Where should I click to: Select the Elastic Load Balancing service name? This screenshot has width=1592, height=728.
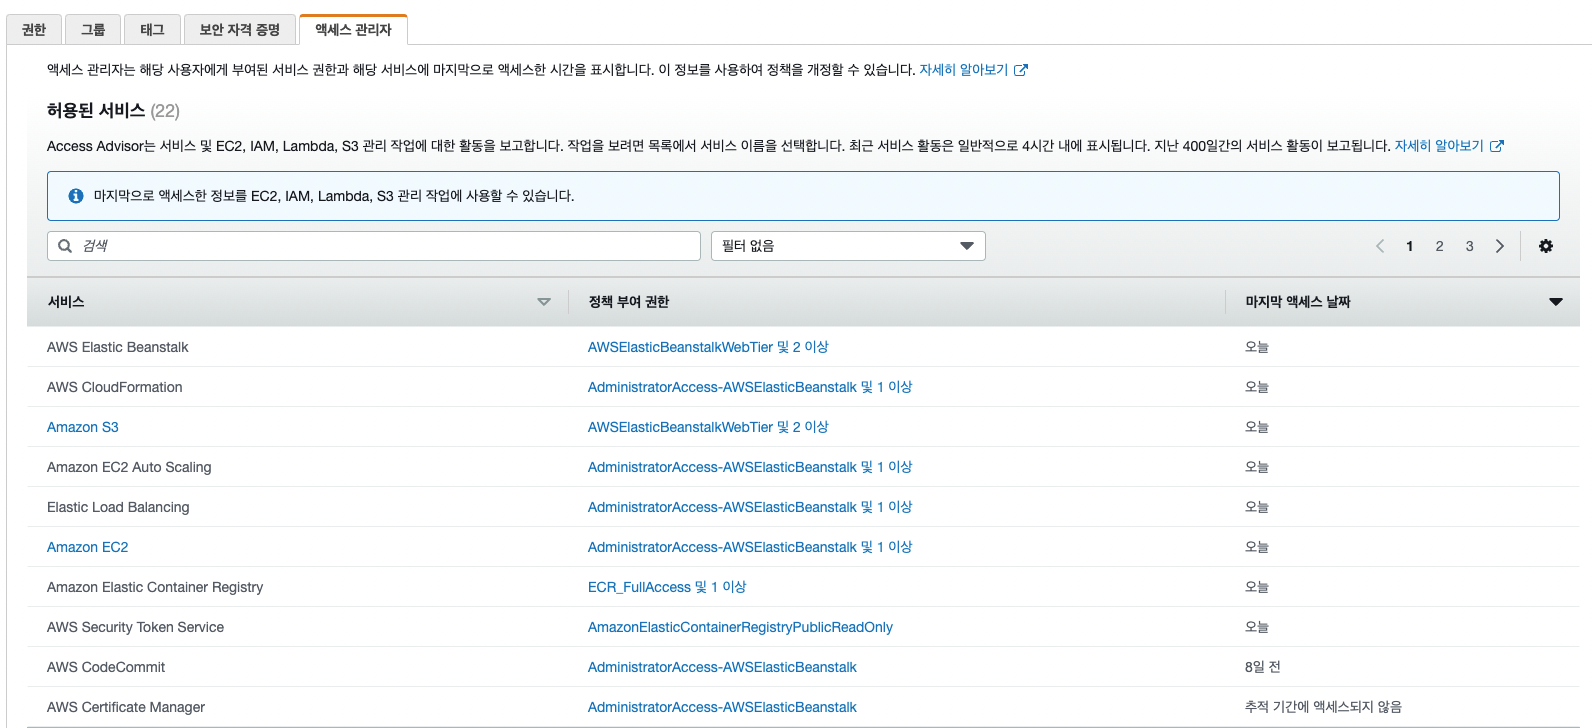click(118, 507)
